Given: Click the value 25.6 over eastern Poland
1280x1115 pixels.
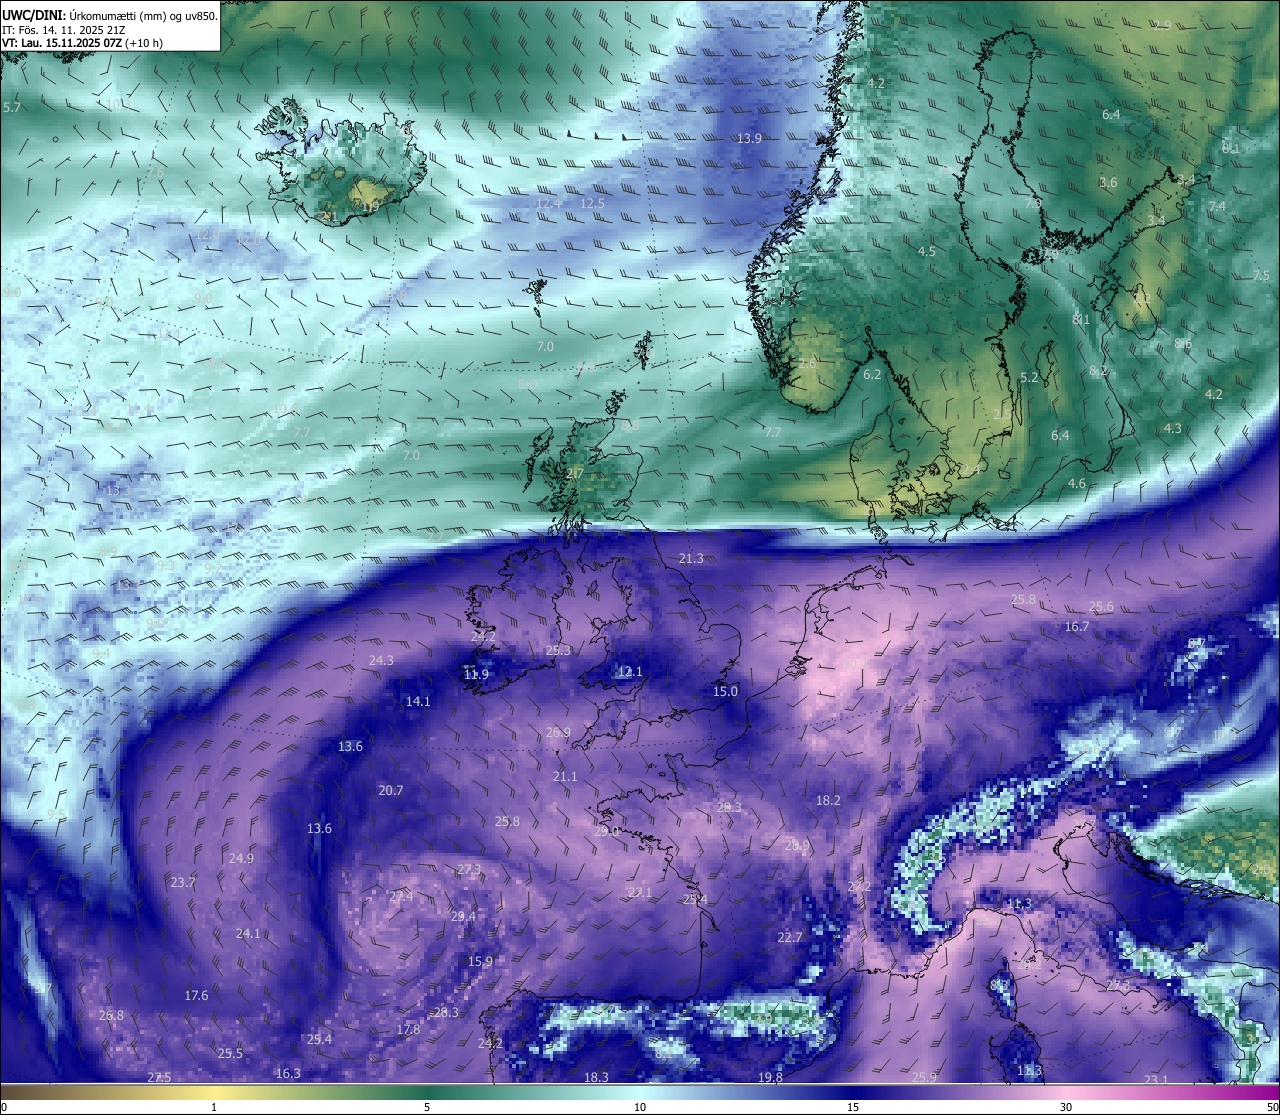Looking at the screenshot, I should click(1101, 606).
